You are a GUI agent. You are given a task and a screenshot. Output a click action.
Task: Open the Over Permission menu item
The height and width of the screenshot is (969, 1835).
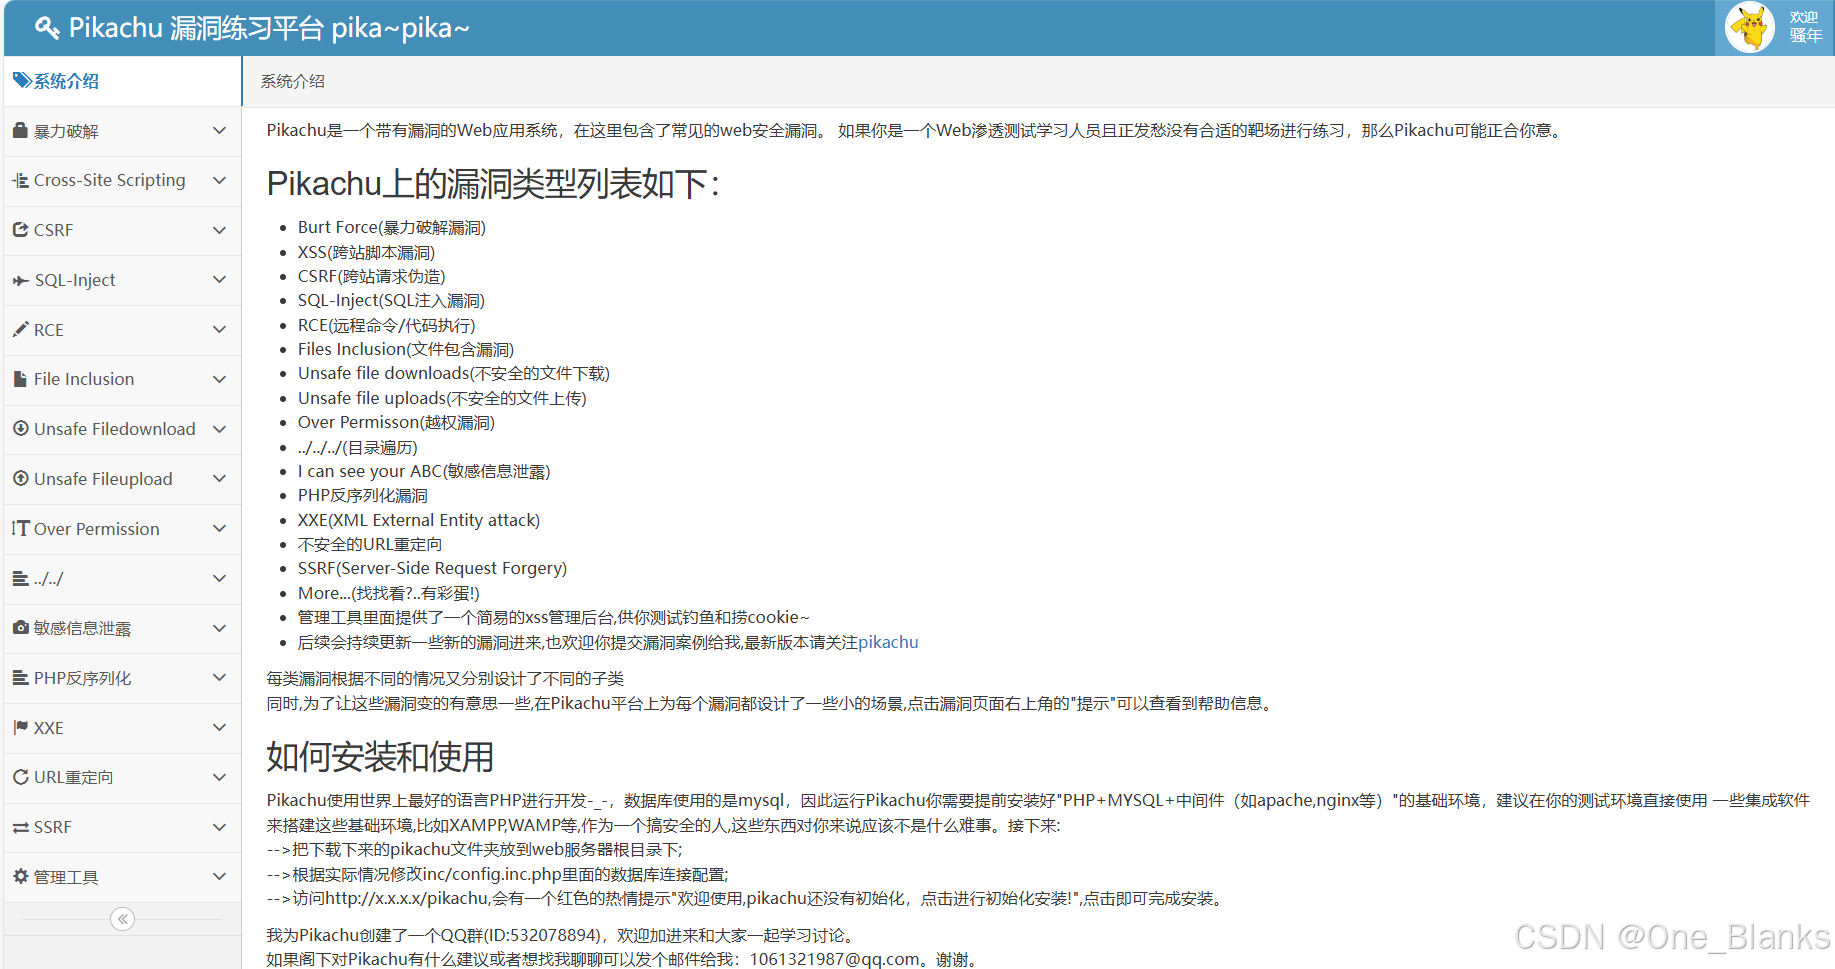[122, 529]
